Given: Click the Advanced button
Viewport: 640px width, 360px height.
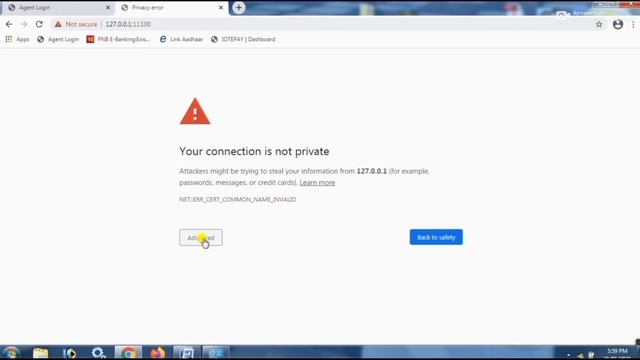Looking at the screenshot, I should [201, 238].
